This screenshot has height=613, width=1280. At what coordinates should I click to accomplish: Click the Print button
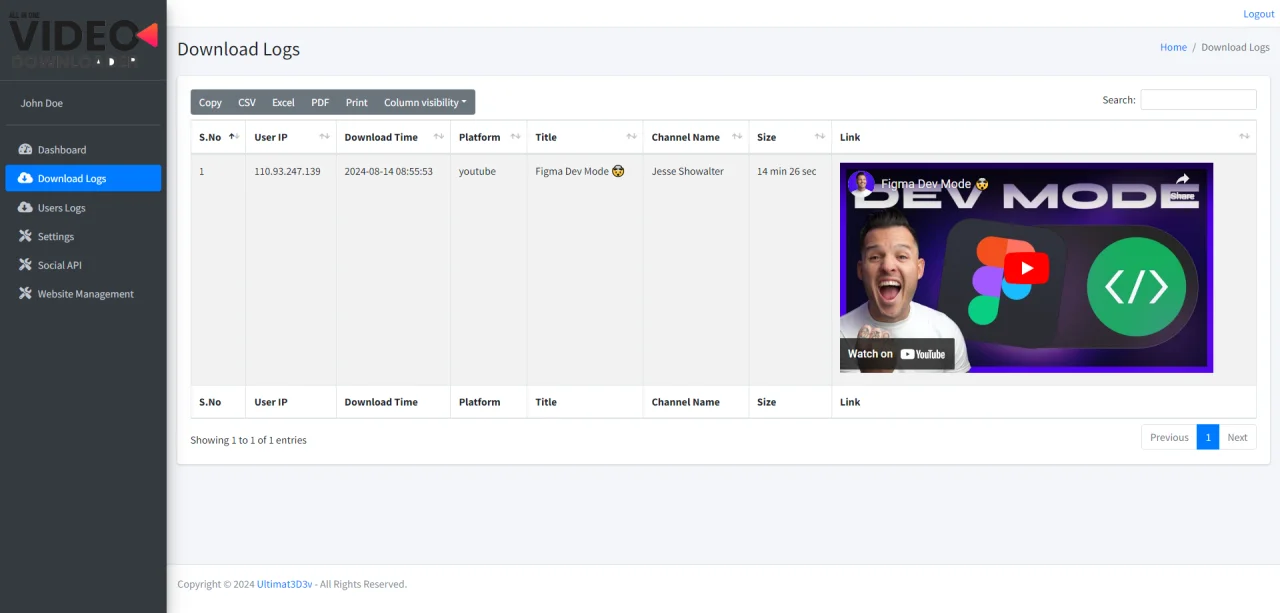click(357, 102)
